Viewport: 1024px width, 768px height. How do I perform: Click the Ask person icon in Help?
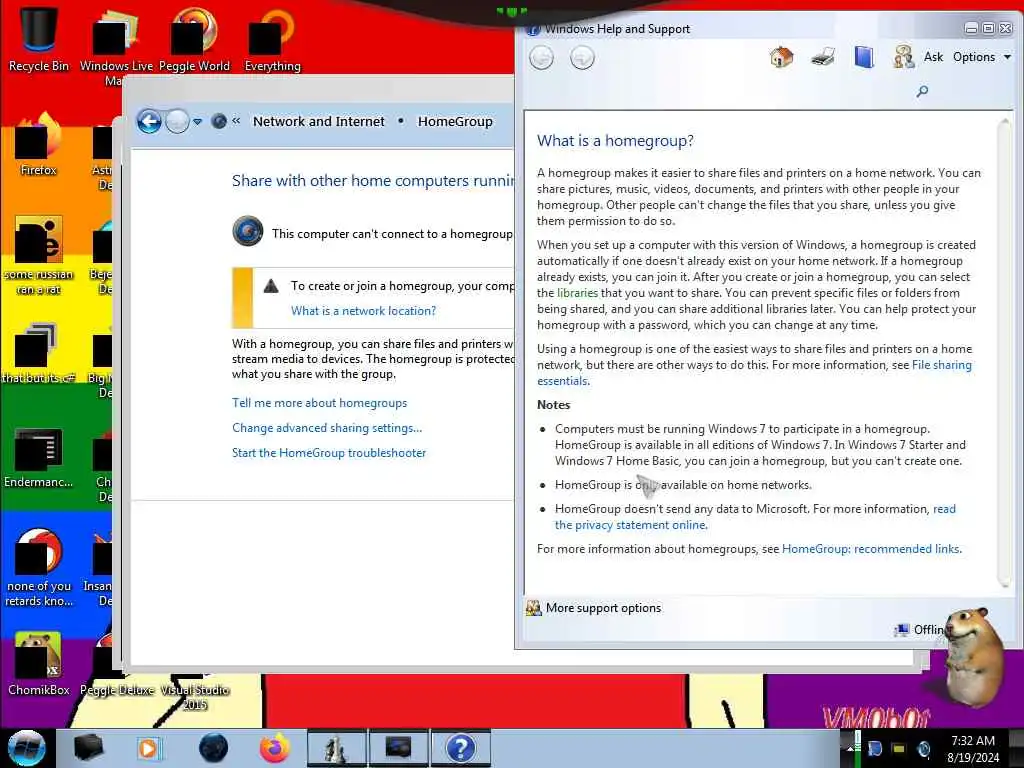coord(903,57)
